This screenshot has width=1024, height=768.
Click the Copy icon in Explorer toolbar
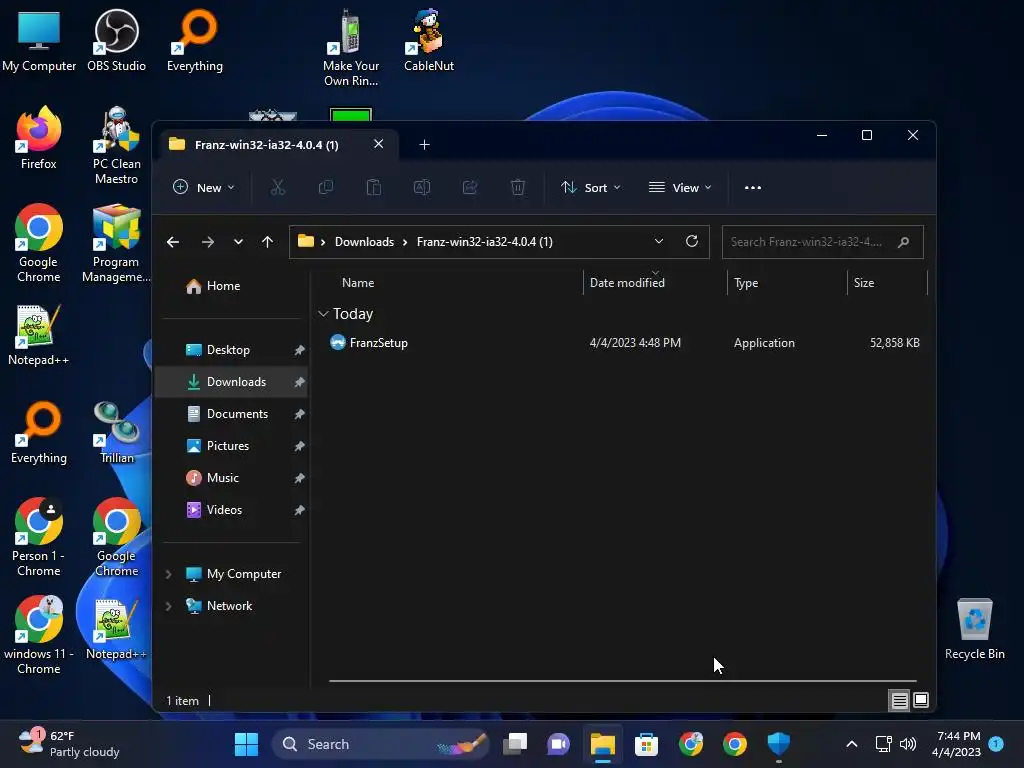click(325, 187)
